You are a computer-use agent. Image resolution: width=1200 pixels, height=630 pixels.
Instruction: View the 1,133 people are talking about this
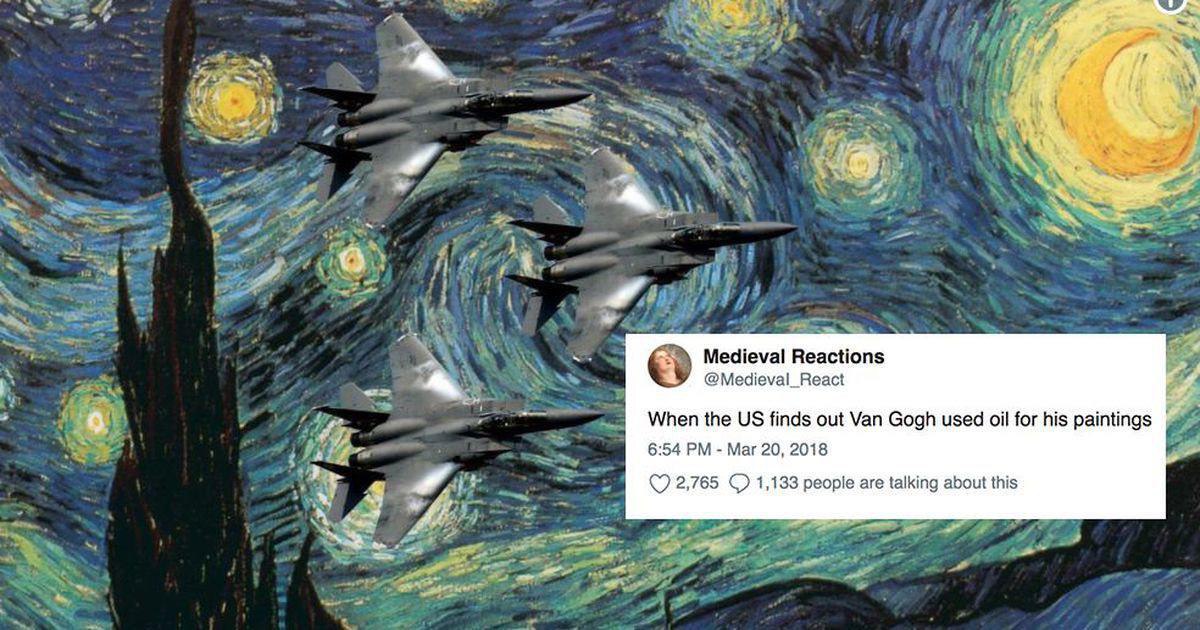click(x=886, y=483)
